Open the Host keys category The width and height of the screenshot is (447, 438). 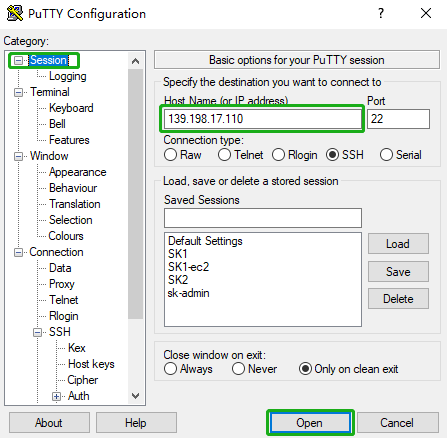tap(91, 364)
